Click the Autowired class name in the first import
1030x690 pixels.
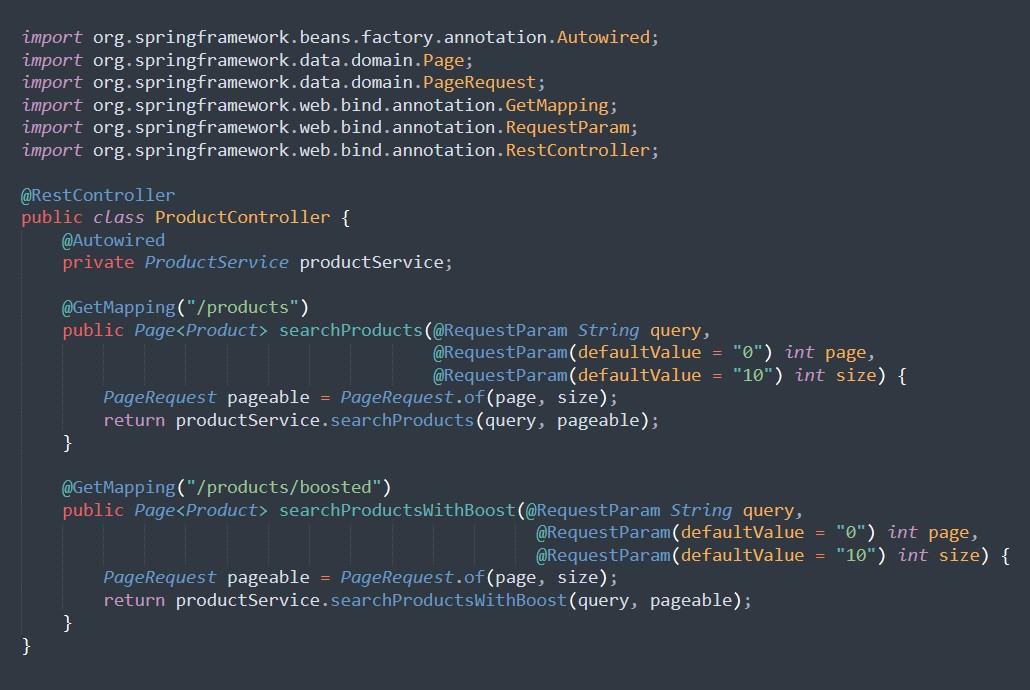[x=608, y=37]
